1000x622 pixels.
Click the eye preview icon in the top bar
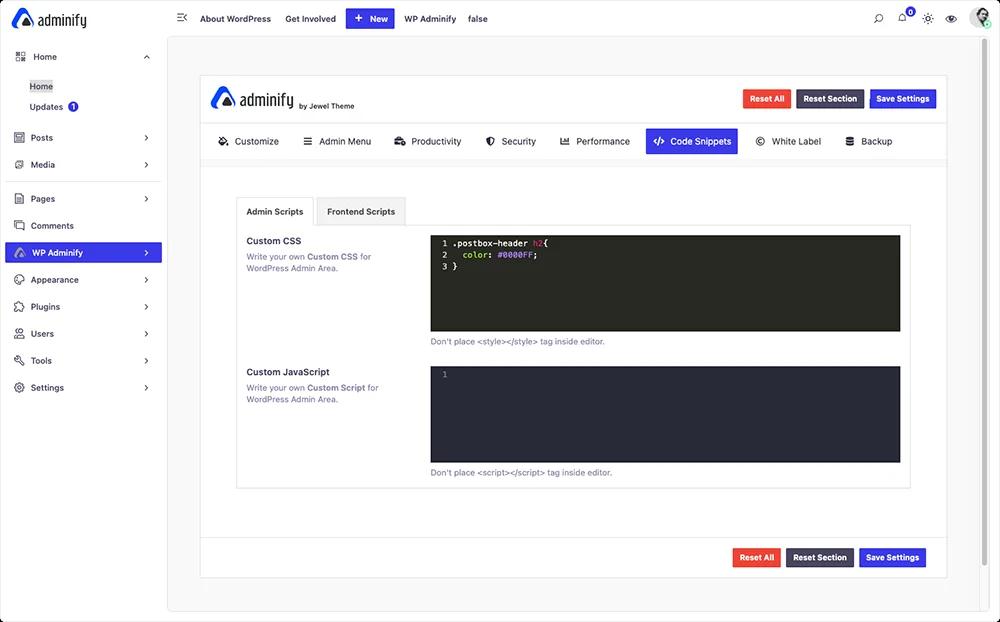click(x=951, y=19)
